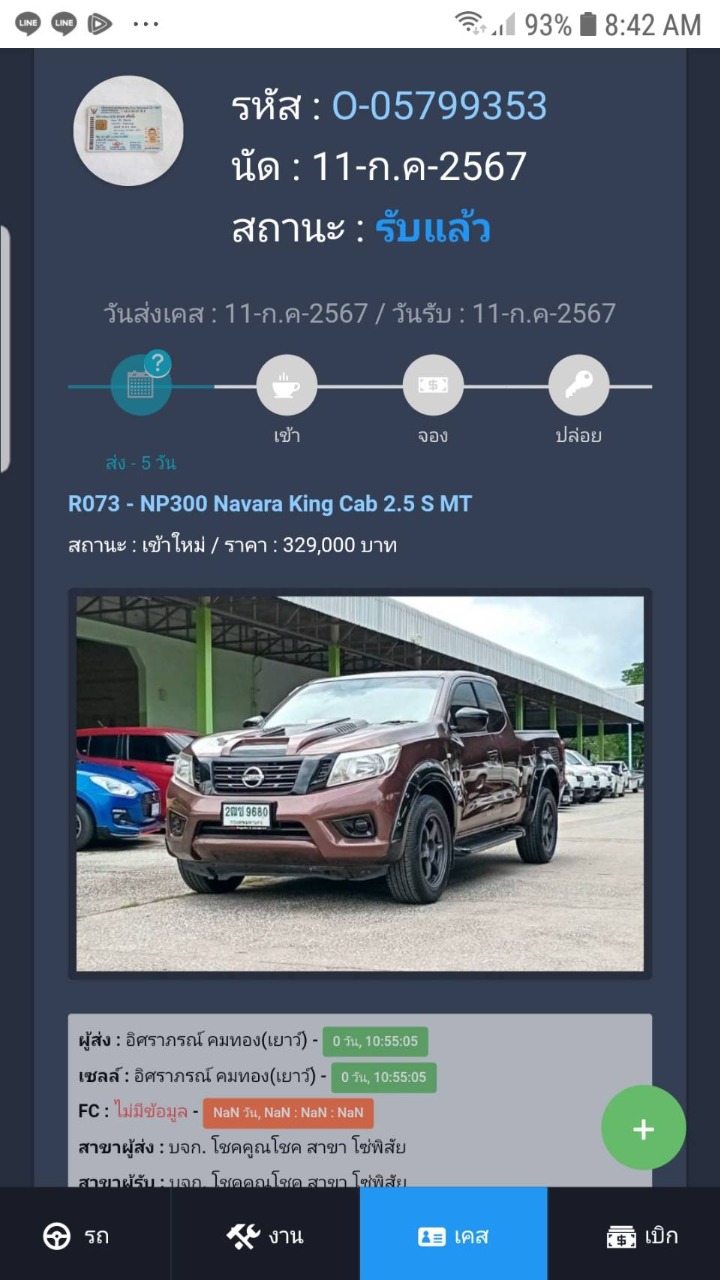Tap the green plus floating button
The image size is (720, 1280).
coord(643,1128)
